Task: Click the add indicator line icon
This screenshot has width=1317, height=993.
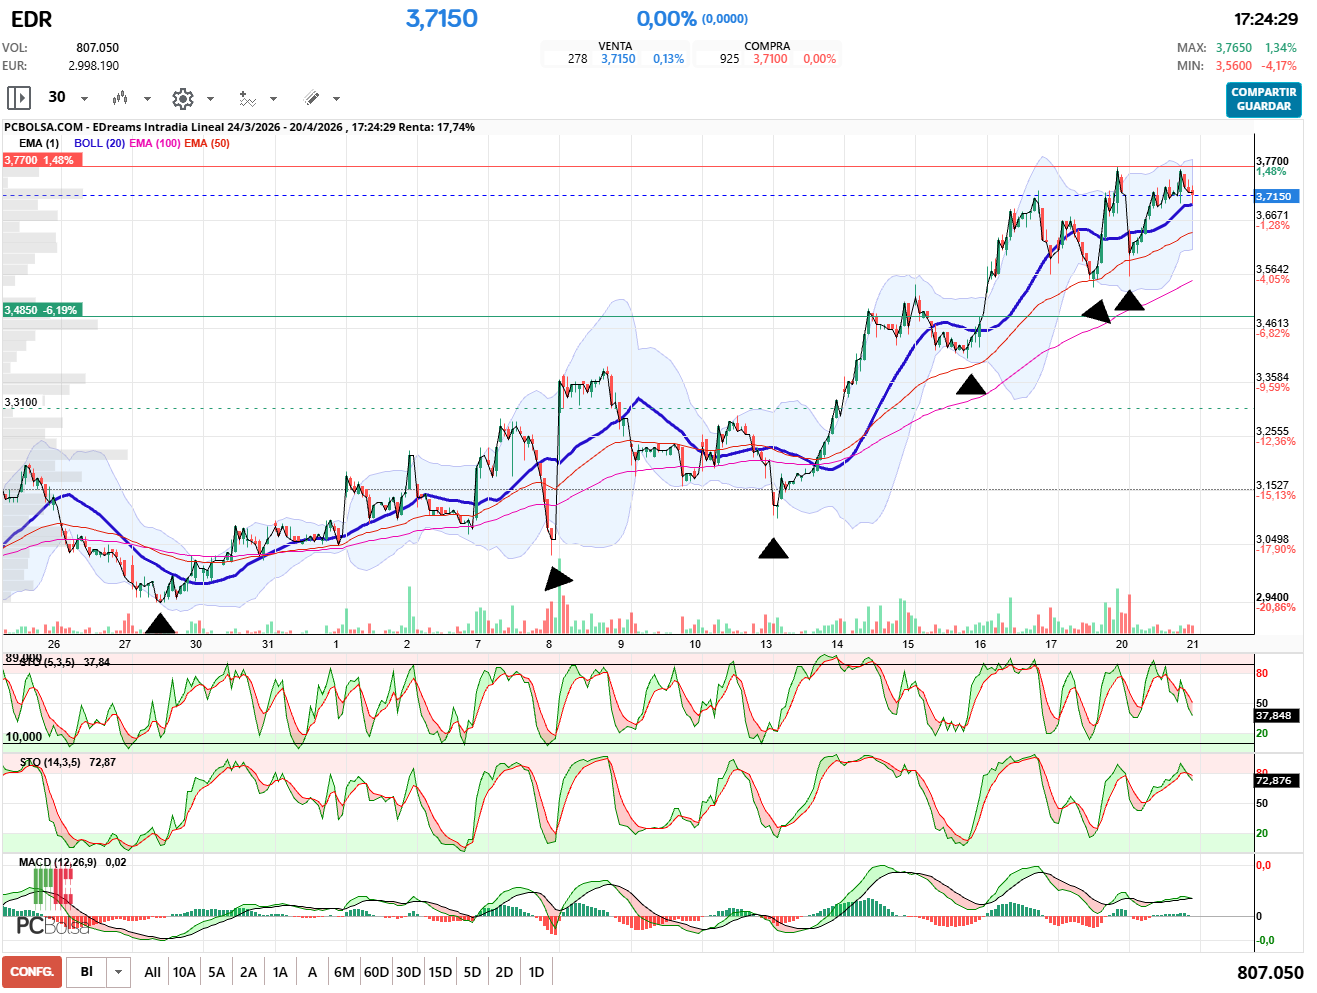Action: [x=247, y=98]
